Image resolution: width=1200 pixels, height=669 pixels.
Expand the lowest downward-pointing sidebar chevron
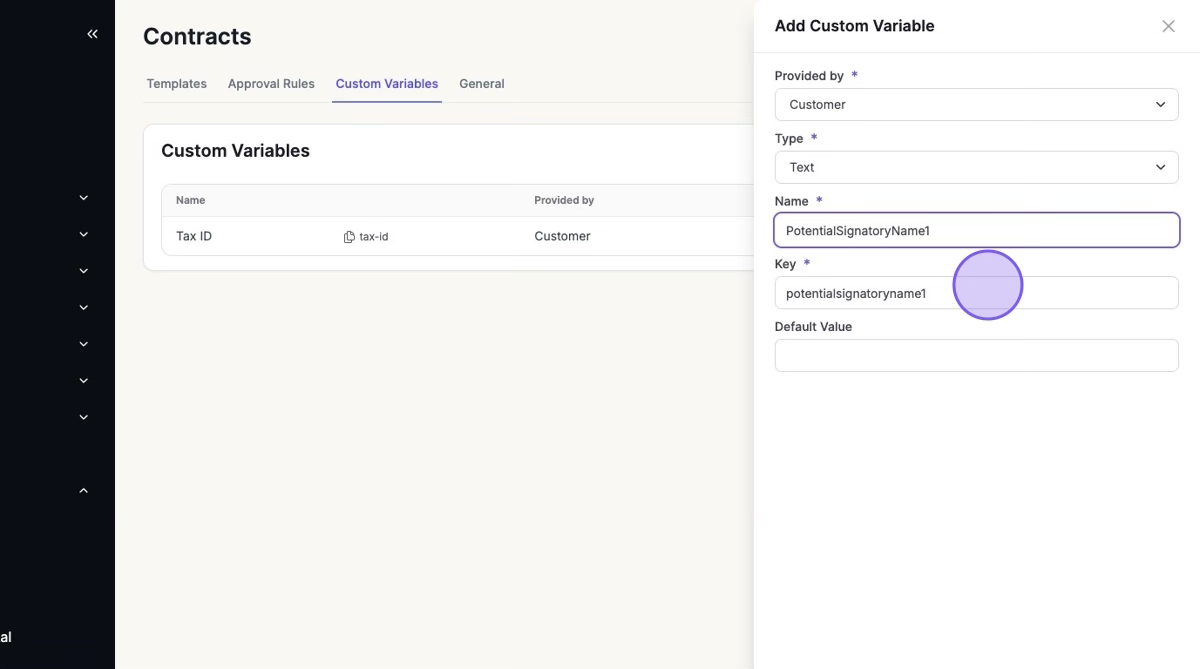84,417
